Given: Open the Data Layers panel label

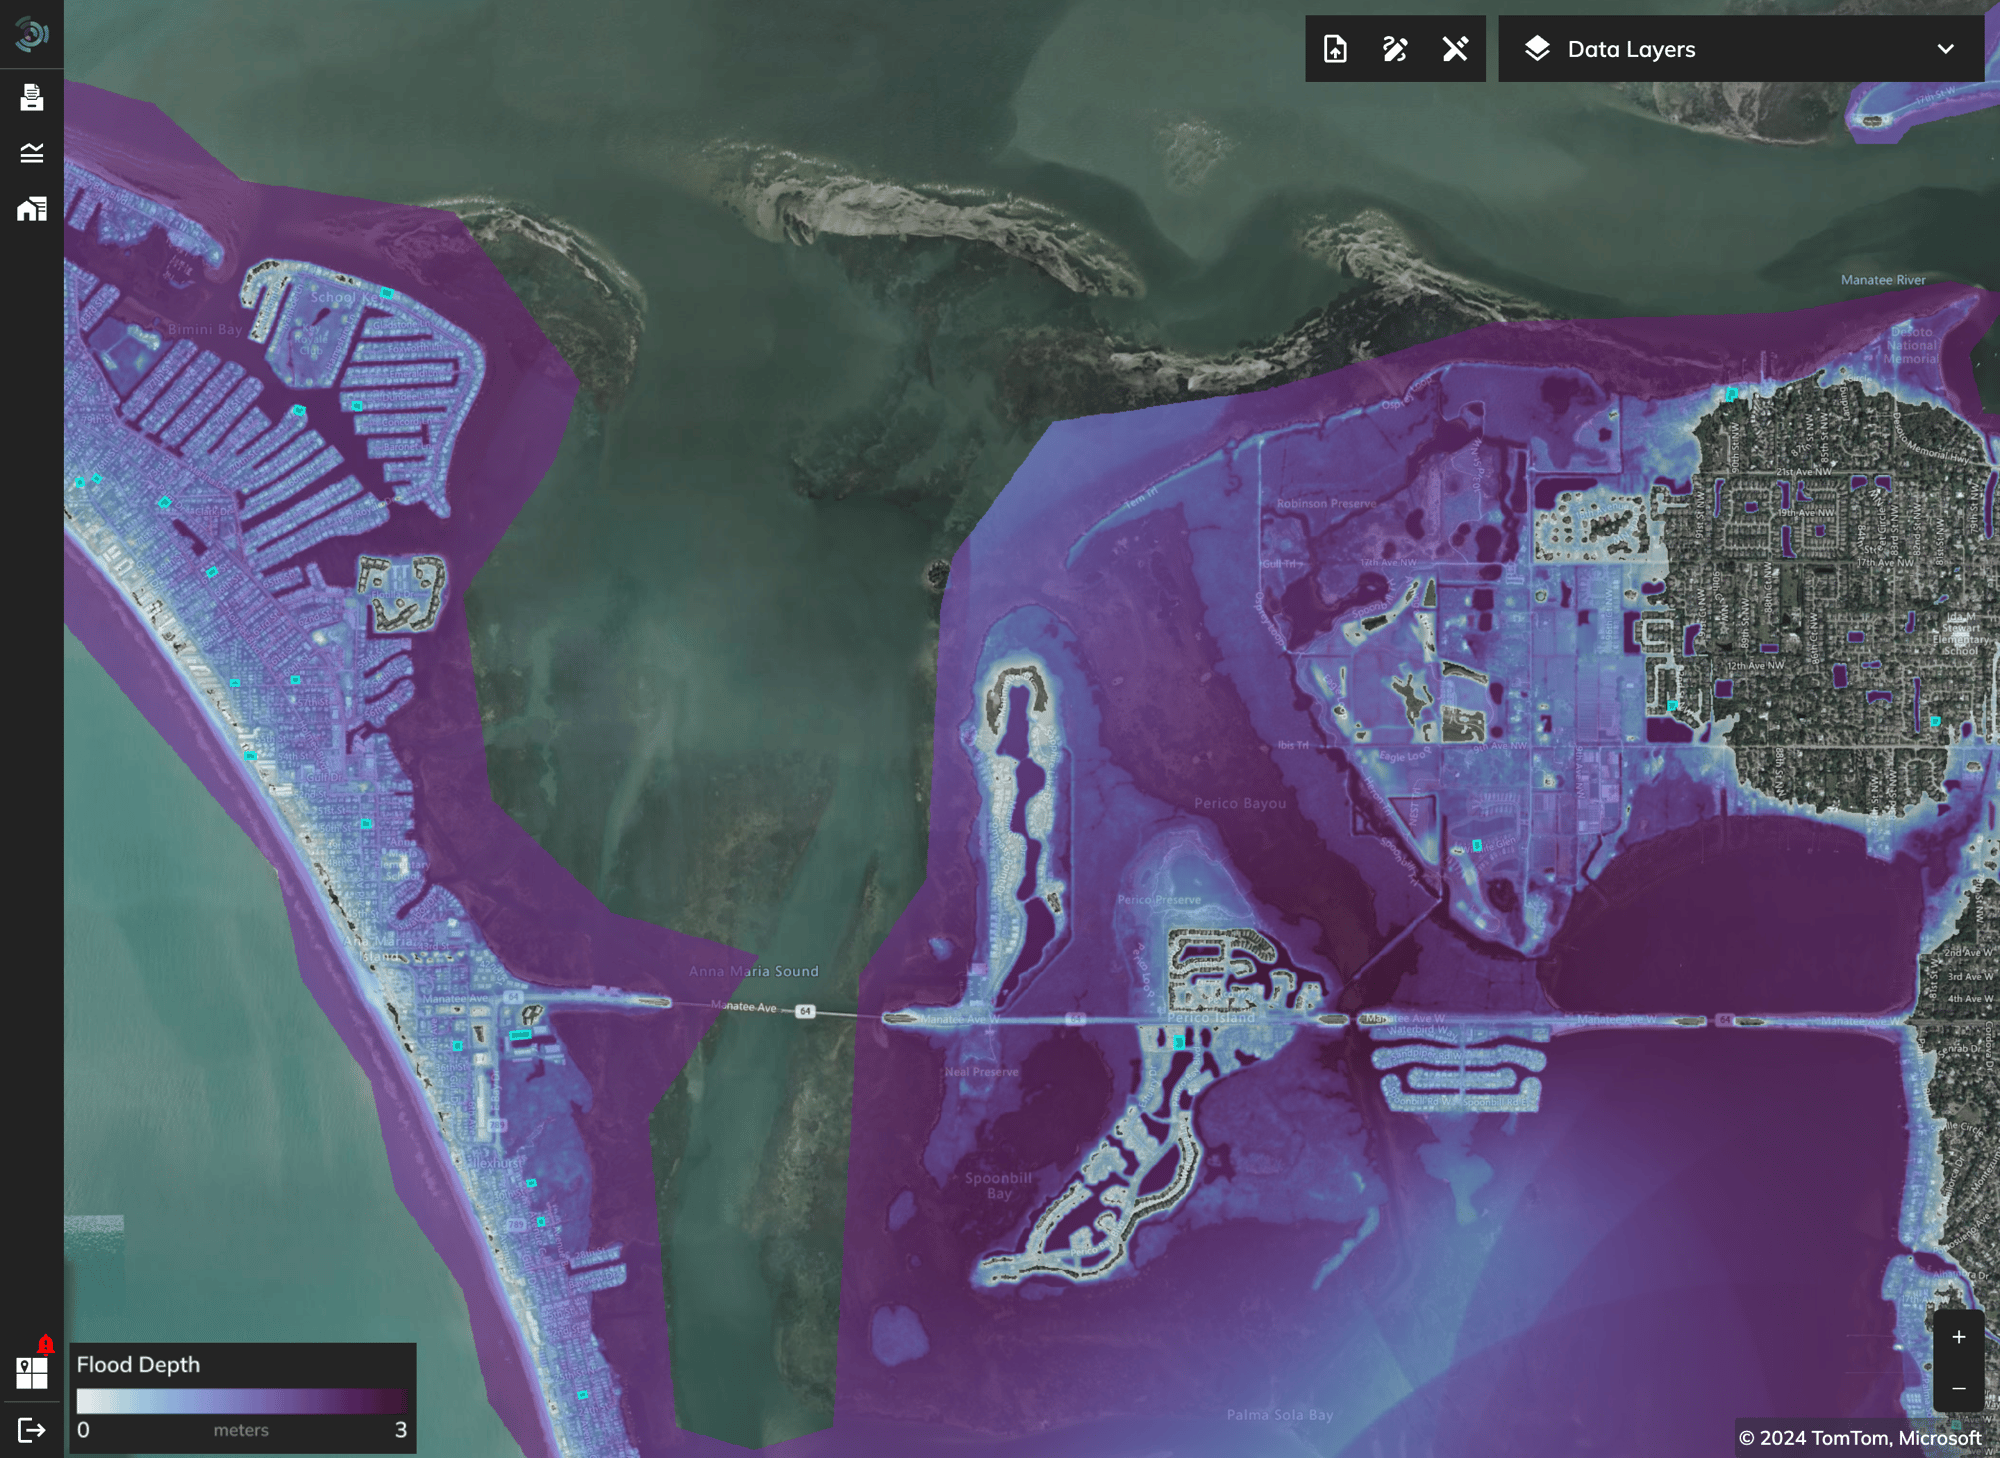Looking at the screenshot, I should click(1631, 49).
